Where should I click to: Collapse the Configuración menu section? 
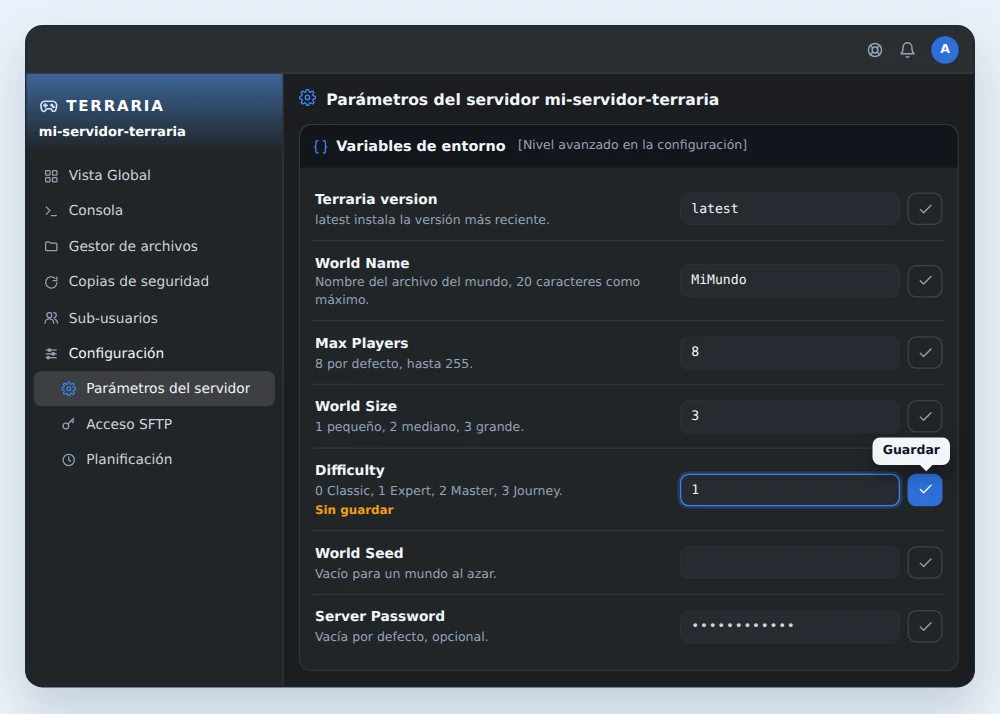pos(154,353)
